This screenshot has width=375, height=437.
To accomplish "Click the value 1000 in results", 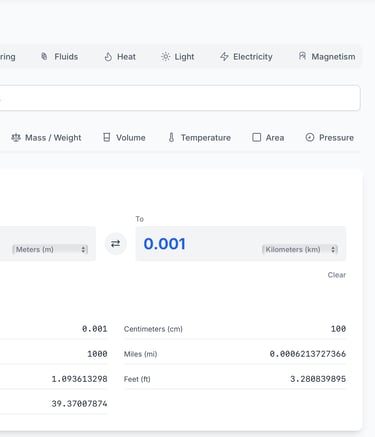I will click(97, 354).
